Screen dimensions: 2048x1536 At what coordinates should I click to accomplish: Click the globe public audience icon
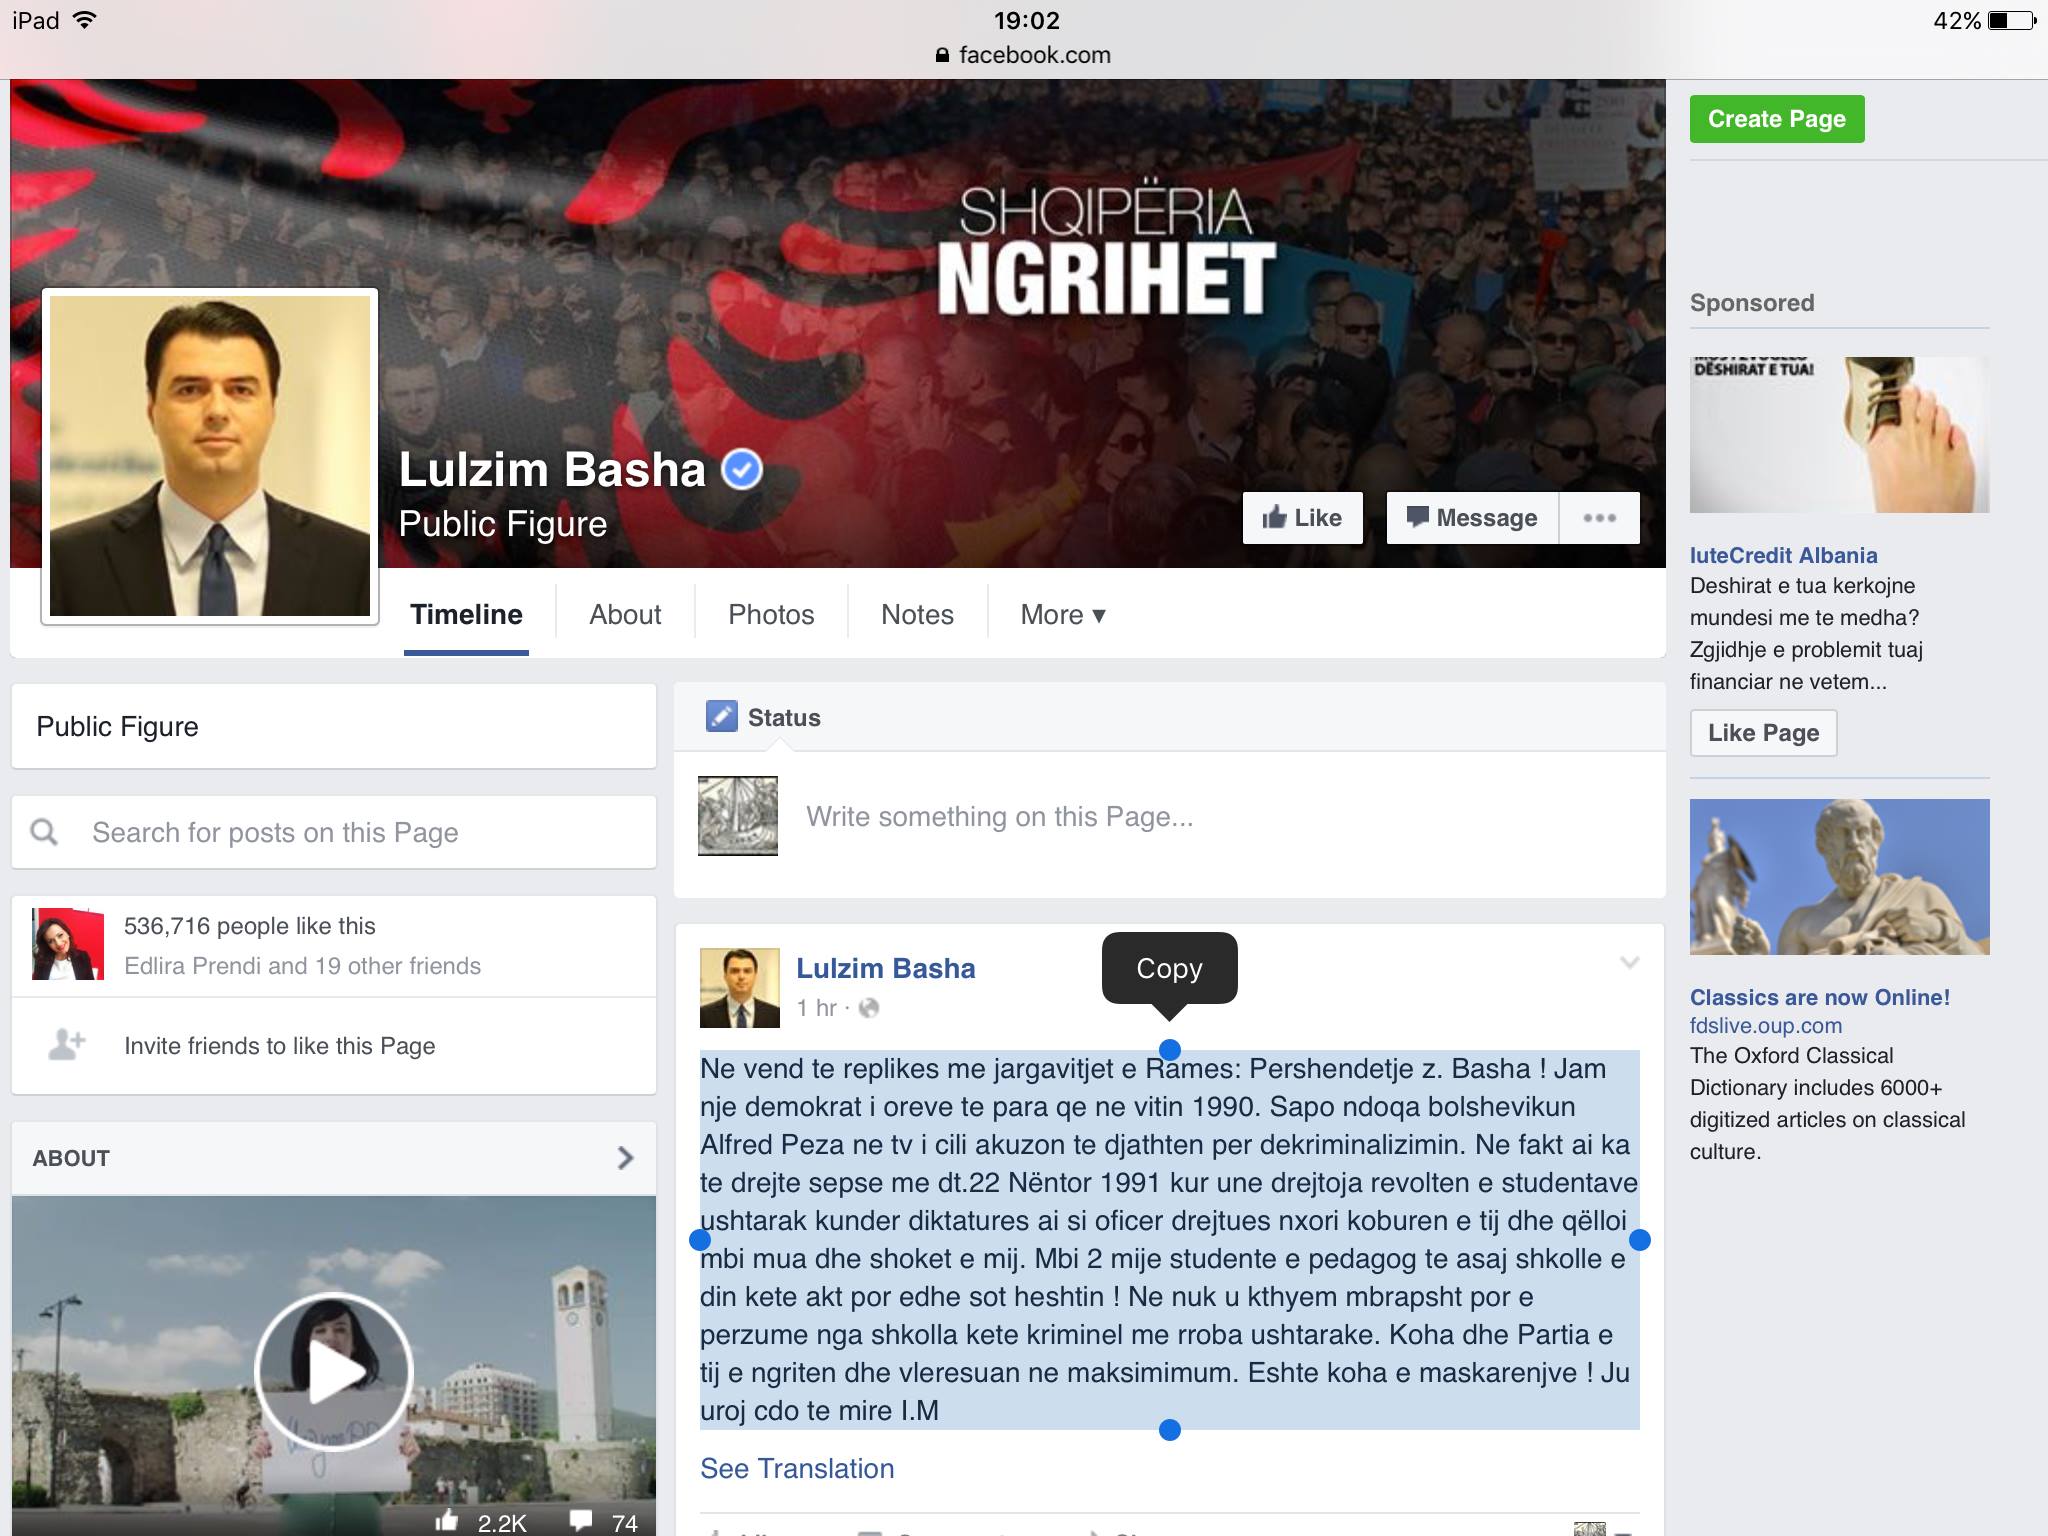(869, 1008)
